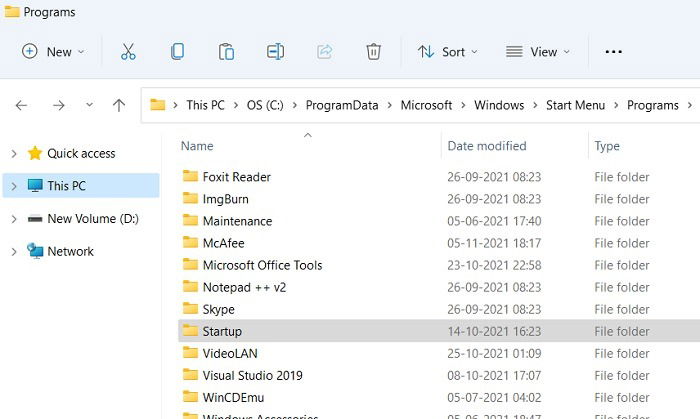Click the Copy icon in toolbar
The image size is (700, 419).
[x=177, y=52]
